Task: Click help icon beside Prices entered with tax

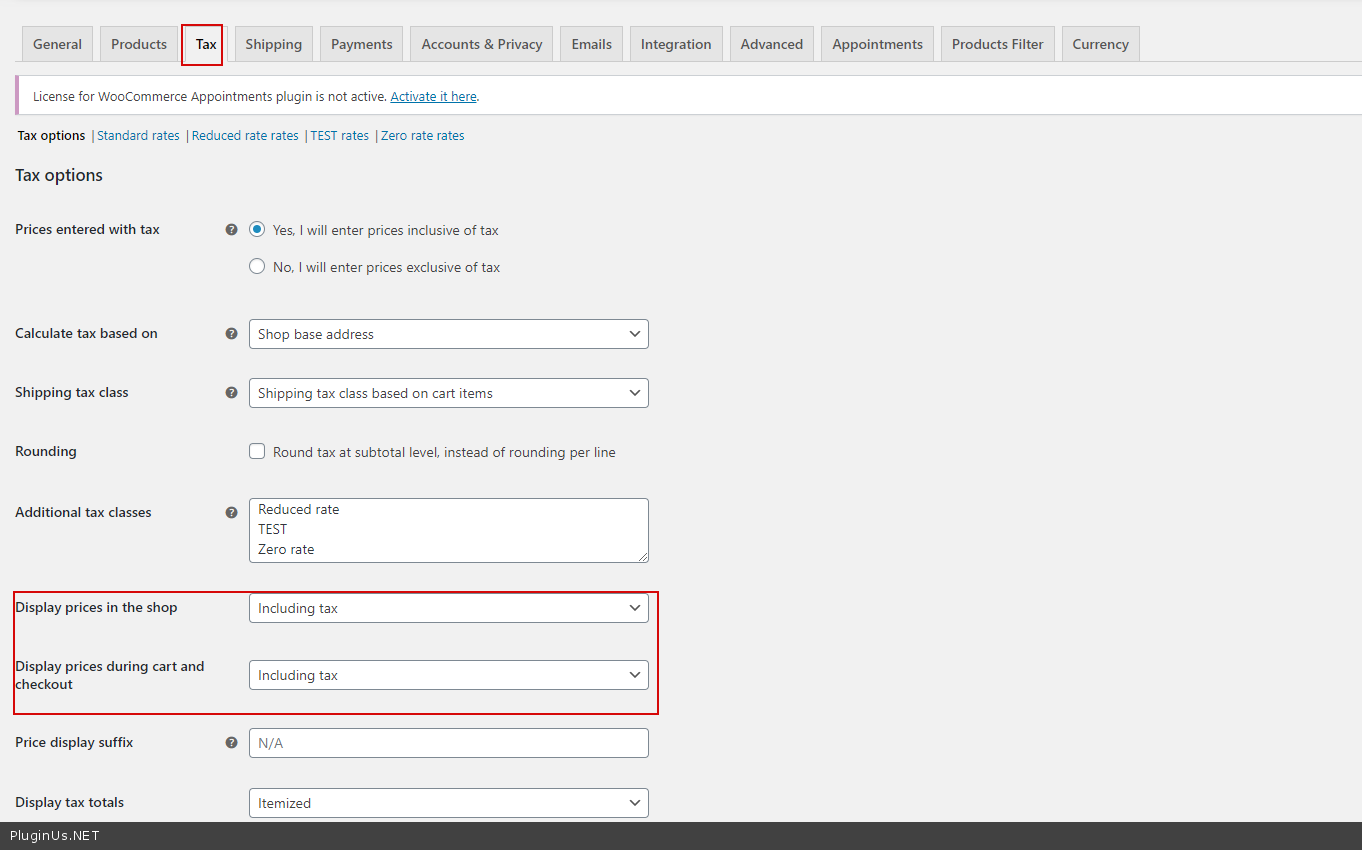Action: (x=232, y=230)
